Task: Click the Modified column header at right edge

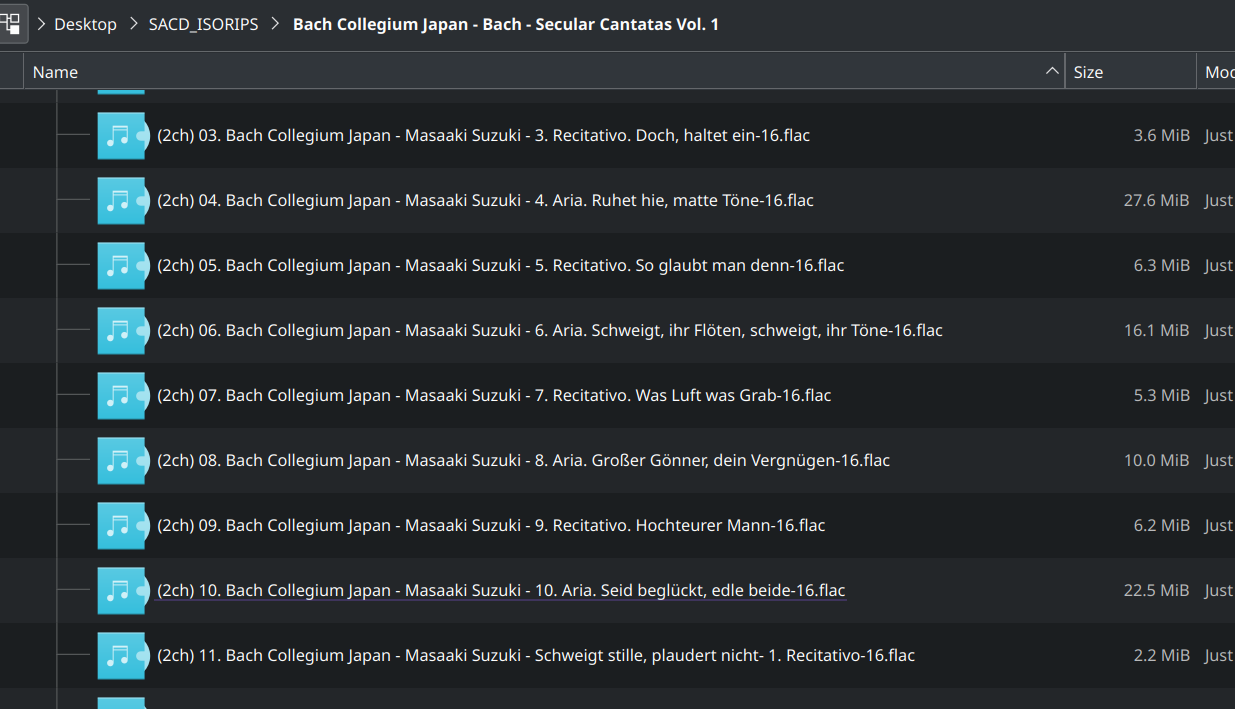Action: point(1219,72)
